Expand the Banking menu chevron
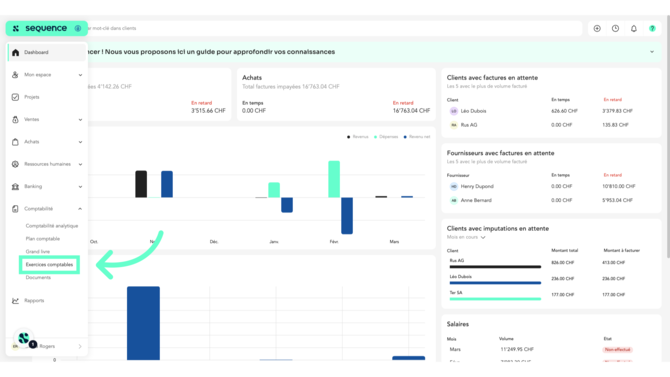670x377 pixels. pyautogui.click(x=80, y=187)
